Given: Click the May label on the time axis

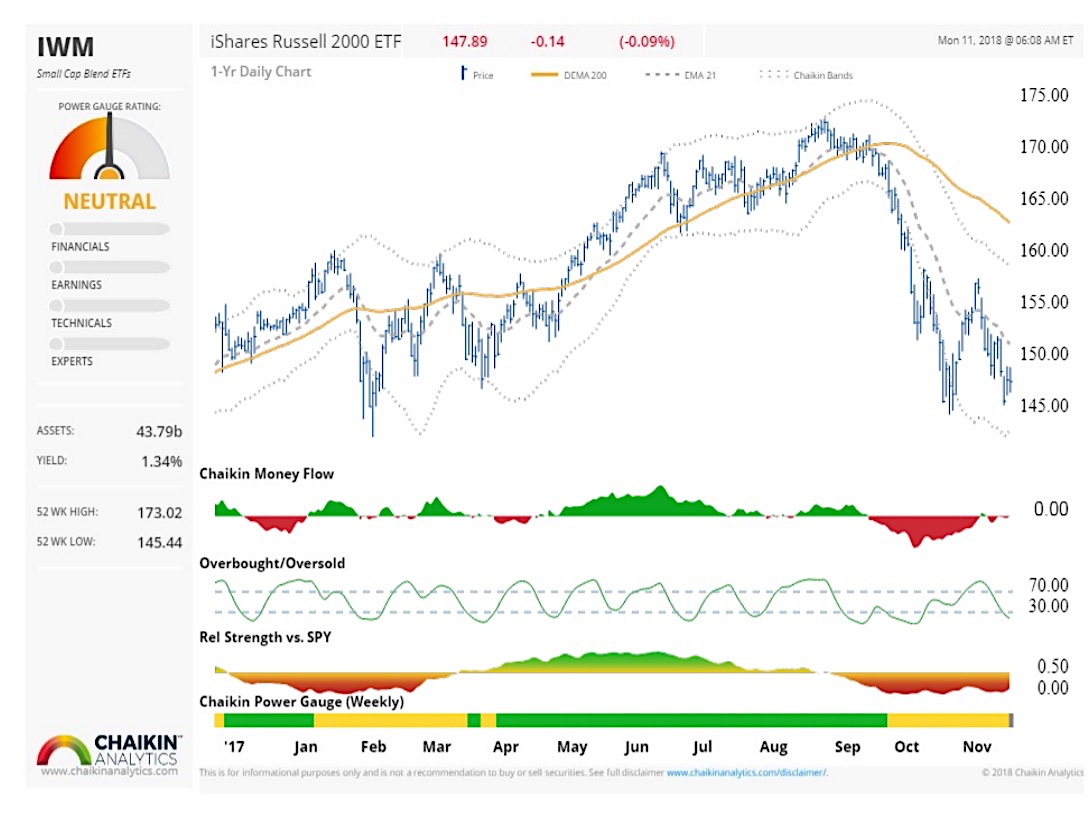Looking at the screenshot, I should pos(572,748).
